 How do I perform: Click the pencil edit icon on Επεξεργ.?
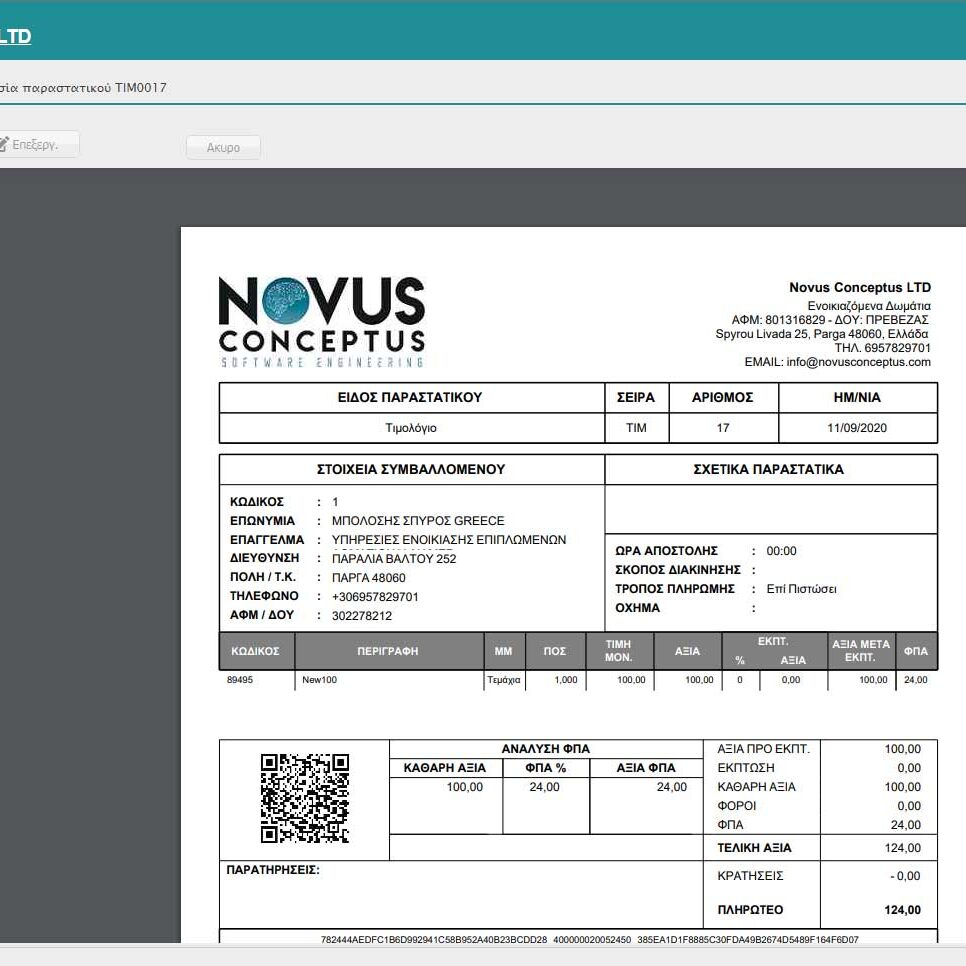pyautogui.click(x=3, y=145)
